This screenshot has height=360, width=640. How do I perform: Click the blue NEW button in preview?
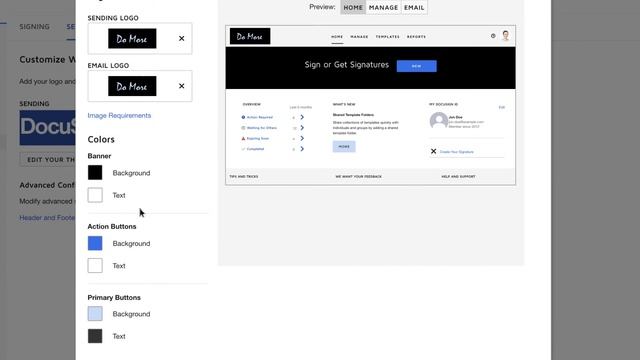416,66
